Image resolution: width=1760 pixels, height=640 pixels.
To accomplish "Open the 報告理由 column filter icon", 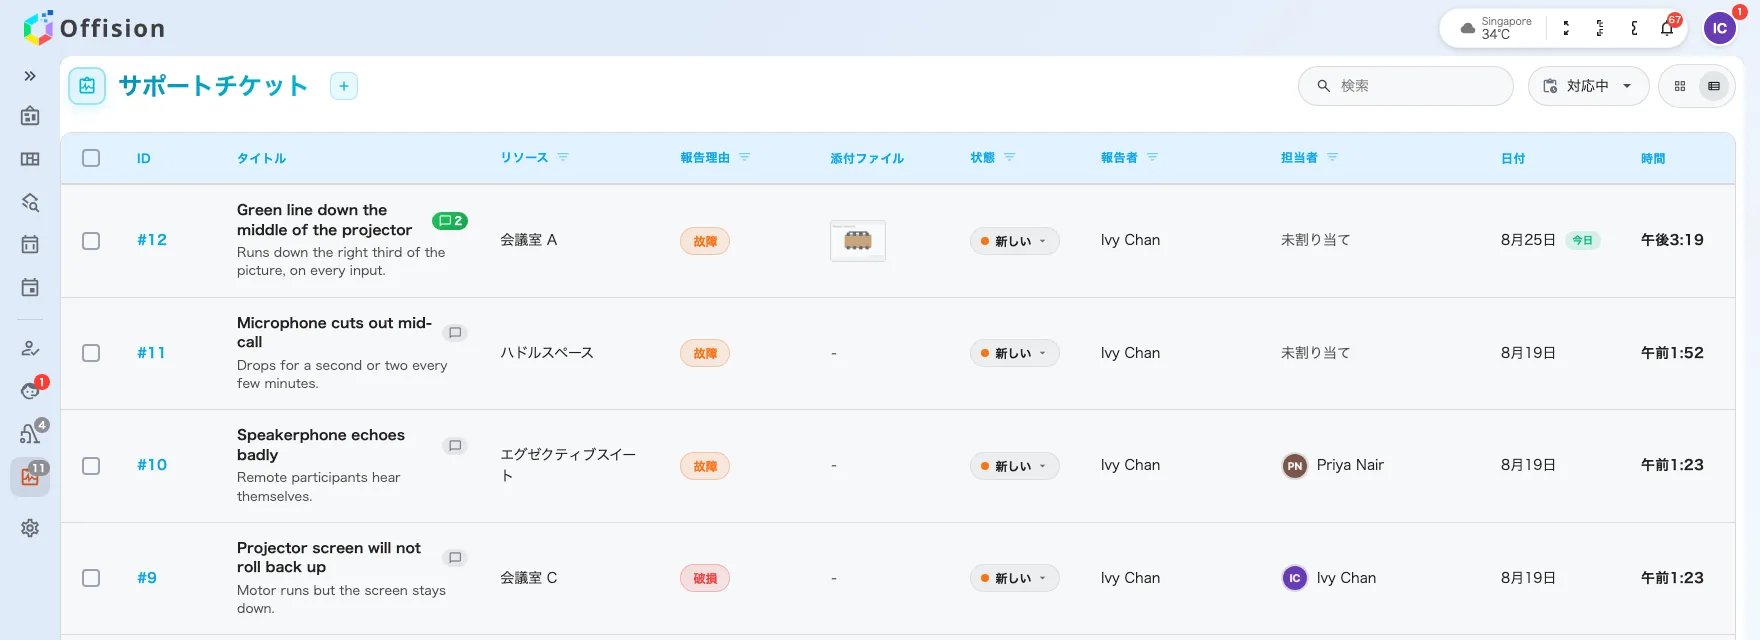I will 744,157.
